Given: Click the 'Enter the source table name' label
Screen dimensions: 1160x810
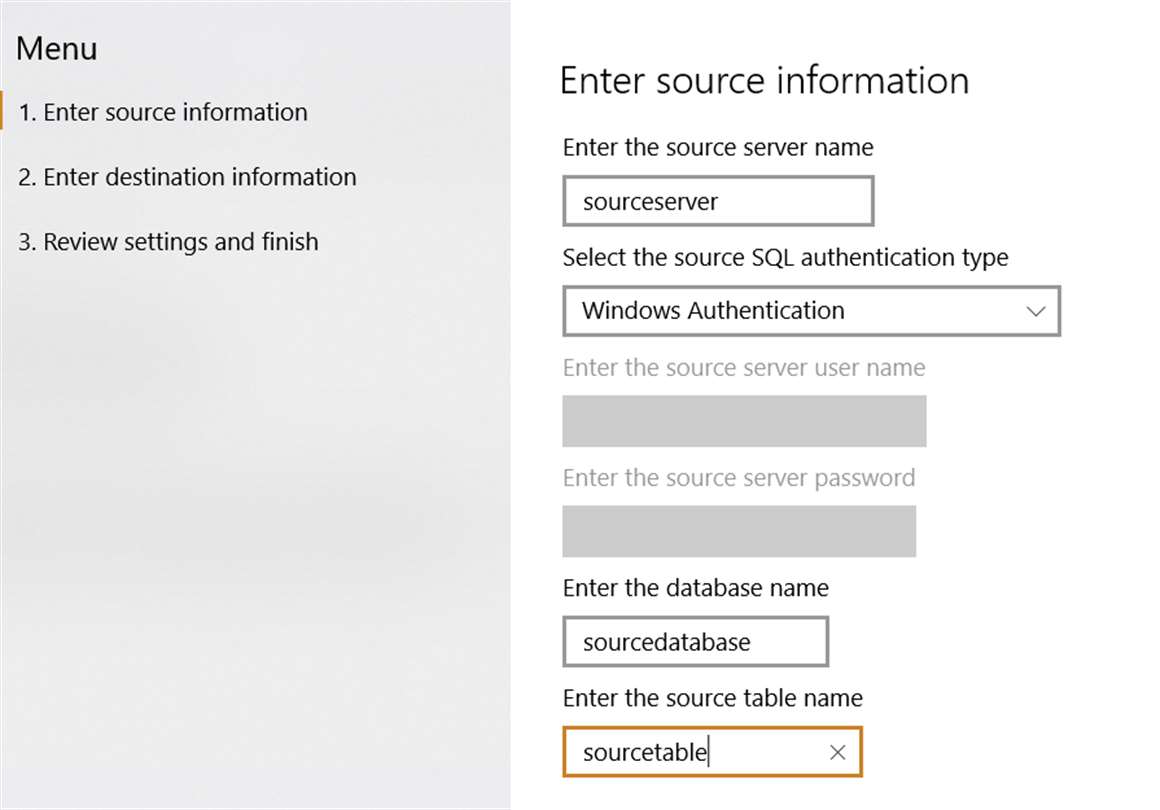Looking at the screenshot, I should pyautogui.click(x=713, y=698).
